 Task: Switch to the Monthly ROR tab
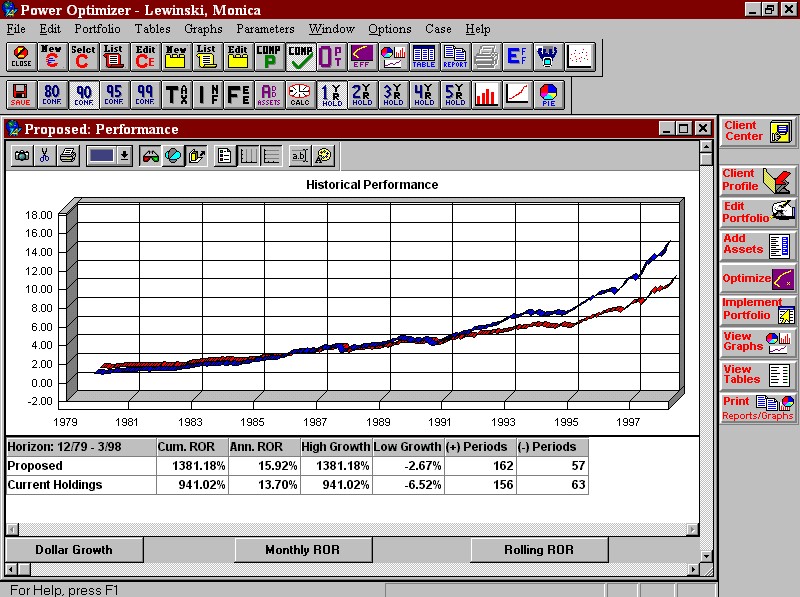point(301,549)
